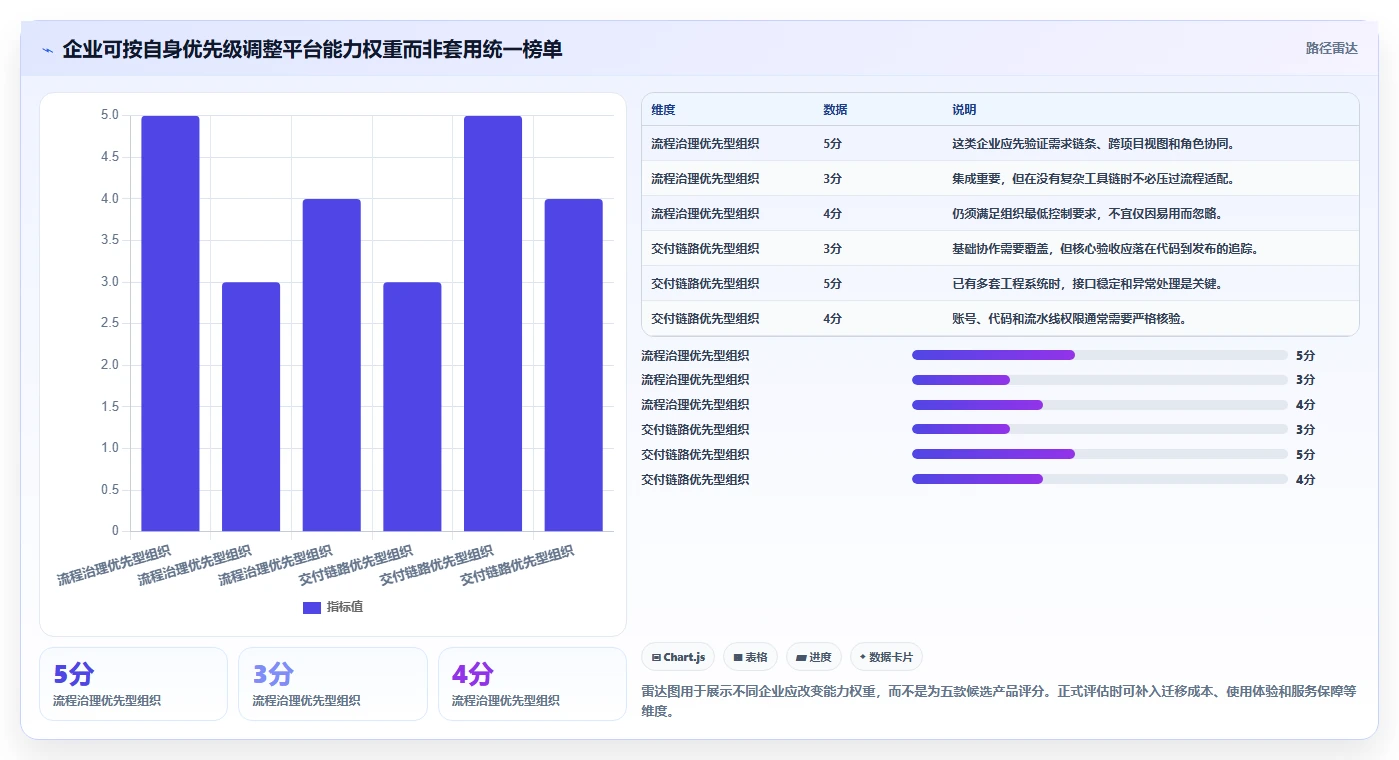
Task: Click the 路径雷达 tag in the header
Action: coord(1331,48)
